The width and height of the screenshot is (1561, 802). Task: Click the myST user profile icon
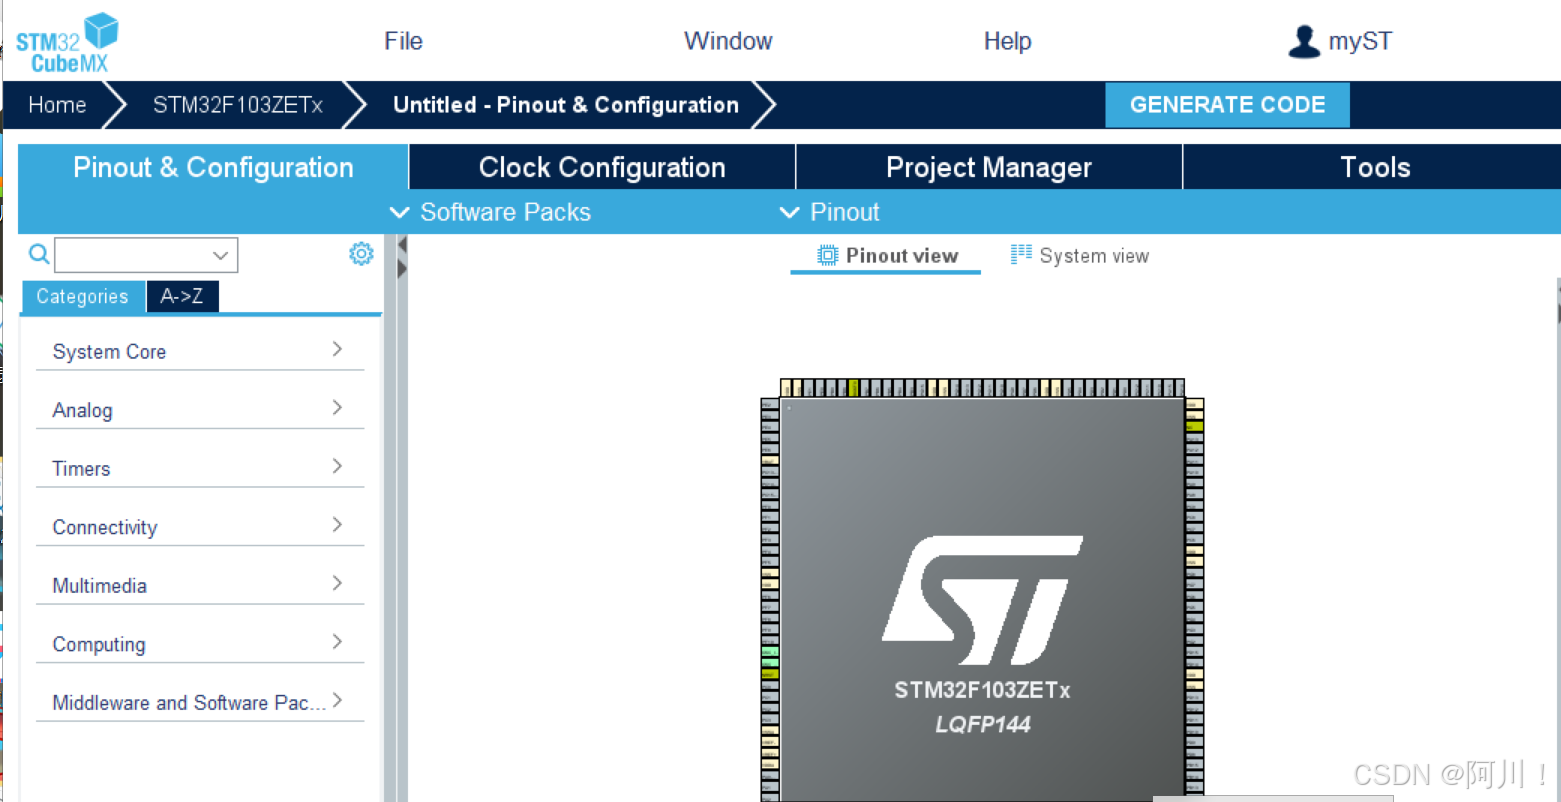click(x=1303, y=41)
